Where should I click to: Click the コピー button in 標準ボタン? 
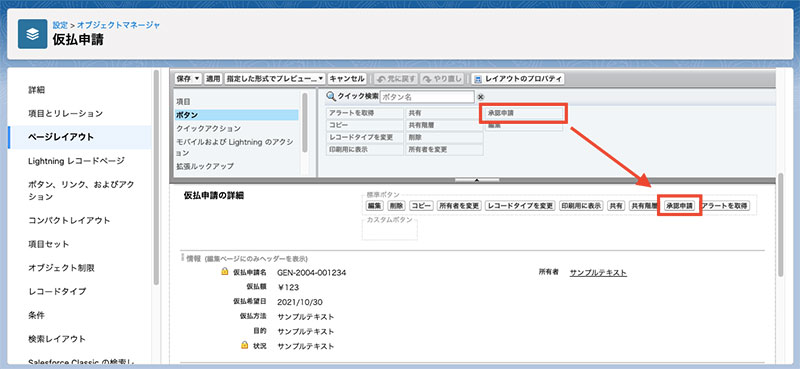[x=421, y=206]
